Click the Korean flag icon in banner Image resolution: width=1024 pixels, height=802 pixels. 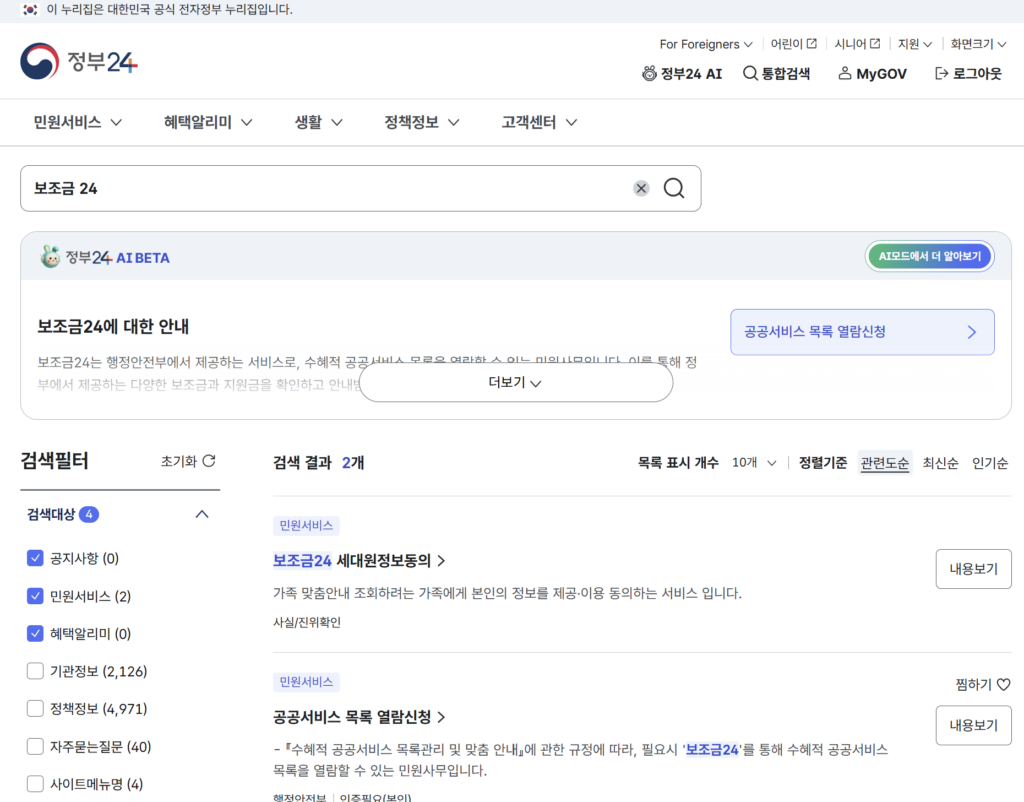click(30, 10)
